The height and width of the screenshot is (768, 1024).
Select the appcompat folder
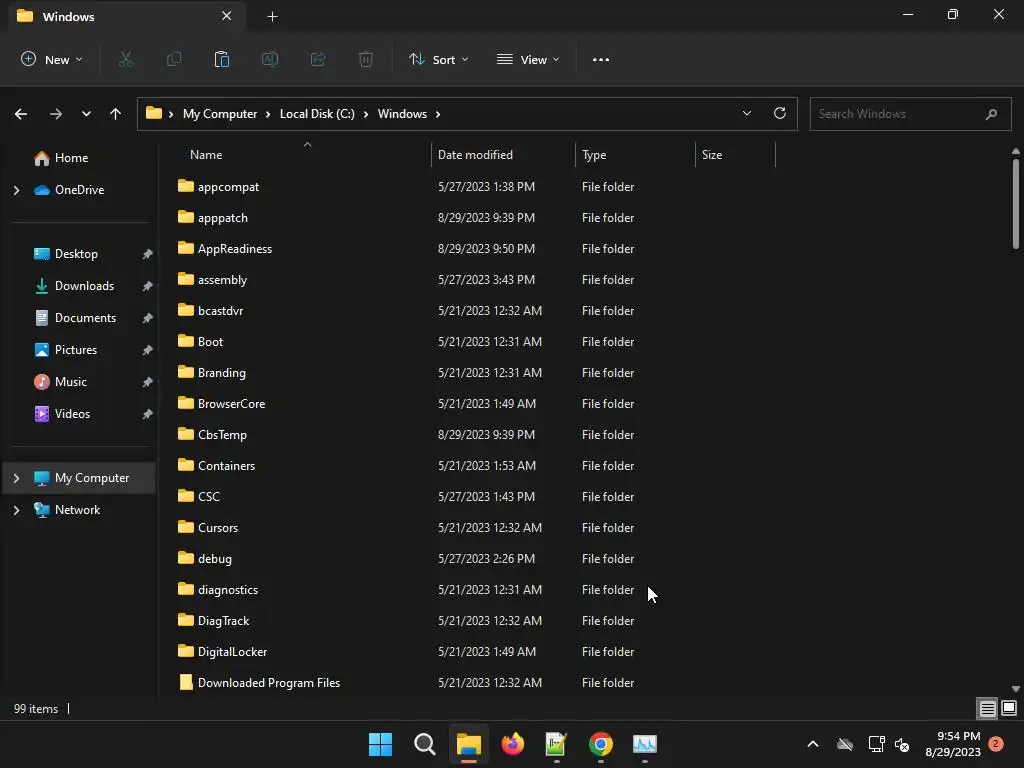point(228,187)
